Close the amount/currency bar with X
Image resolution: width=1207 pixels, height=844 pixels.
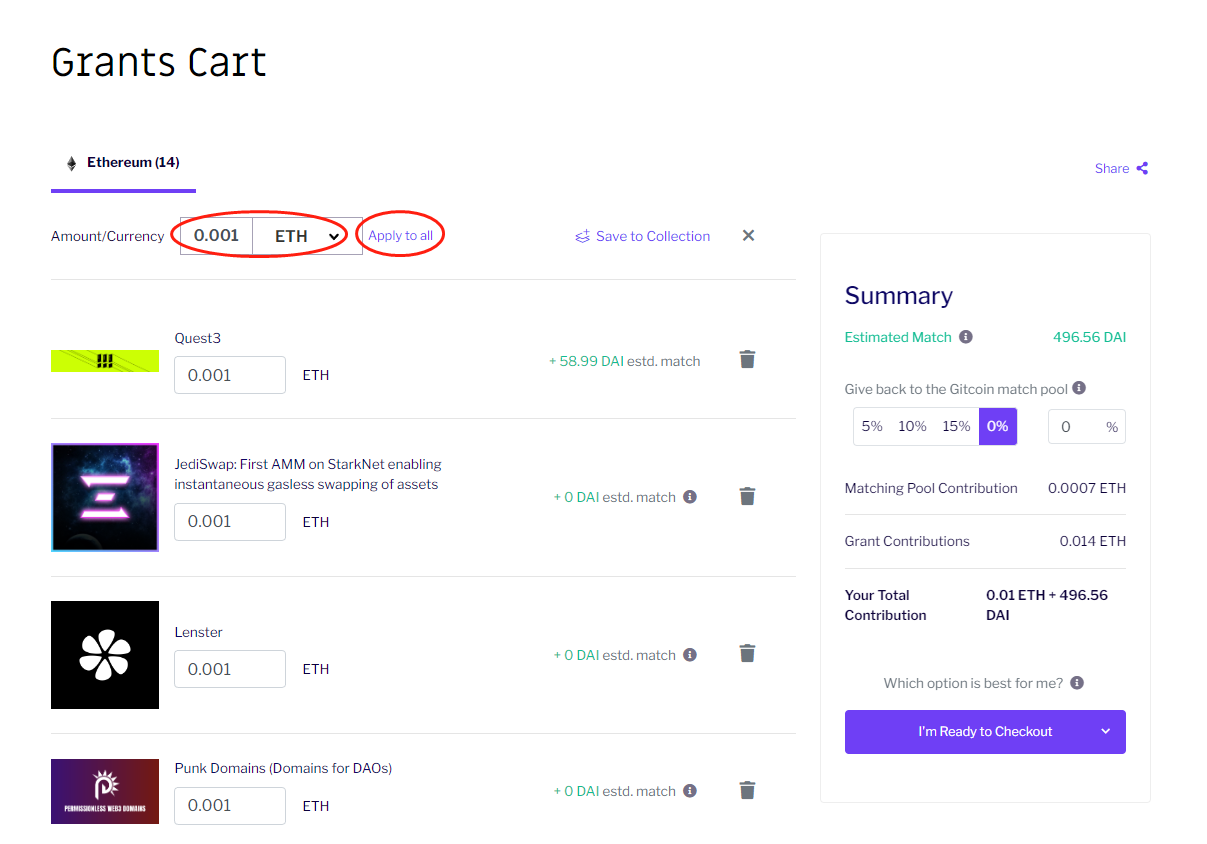(x=748, y=236)
